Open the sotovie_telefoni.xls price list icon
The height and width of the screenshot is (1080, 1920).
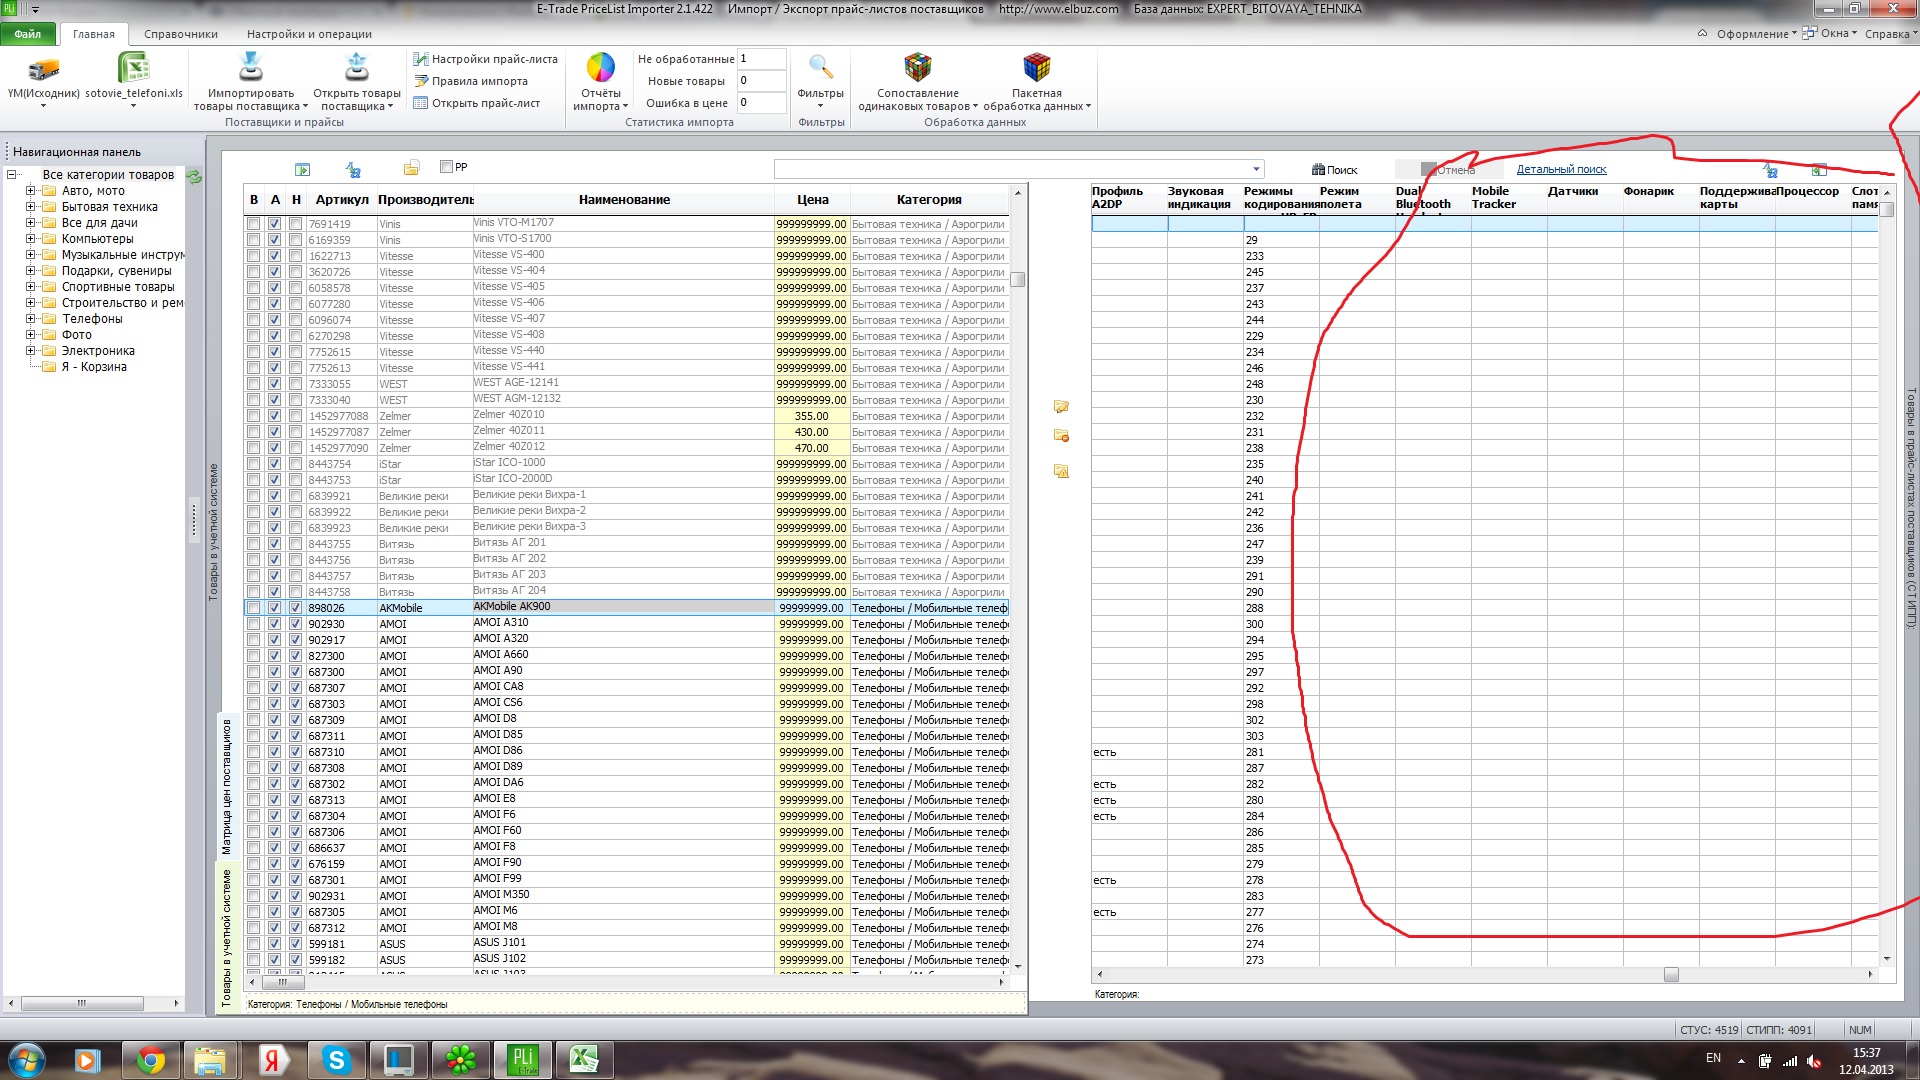click(134, 68)
